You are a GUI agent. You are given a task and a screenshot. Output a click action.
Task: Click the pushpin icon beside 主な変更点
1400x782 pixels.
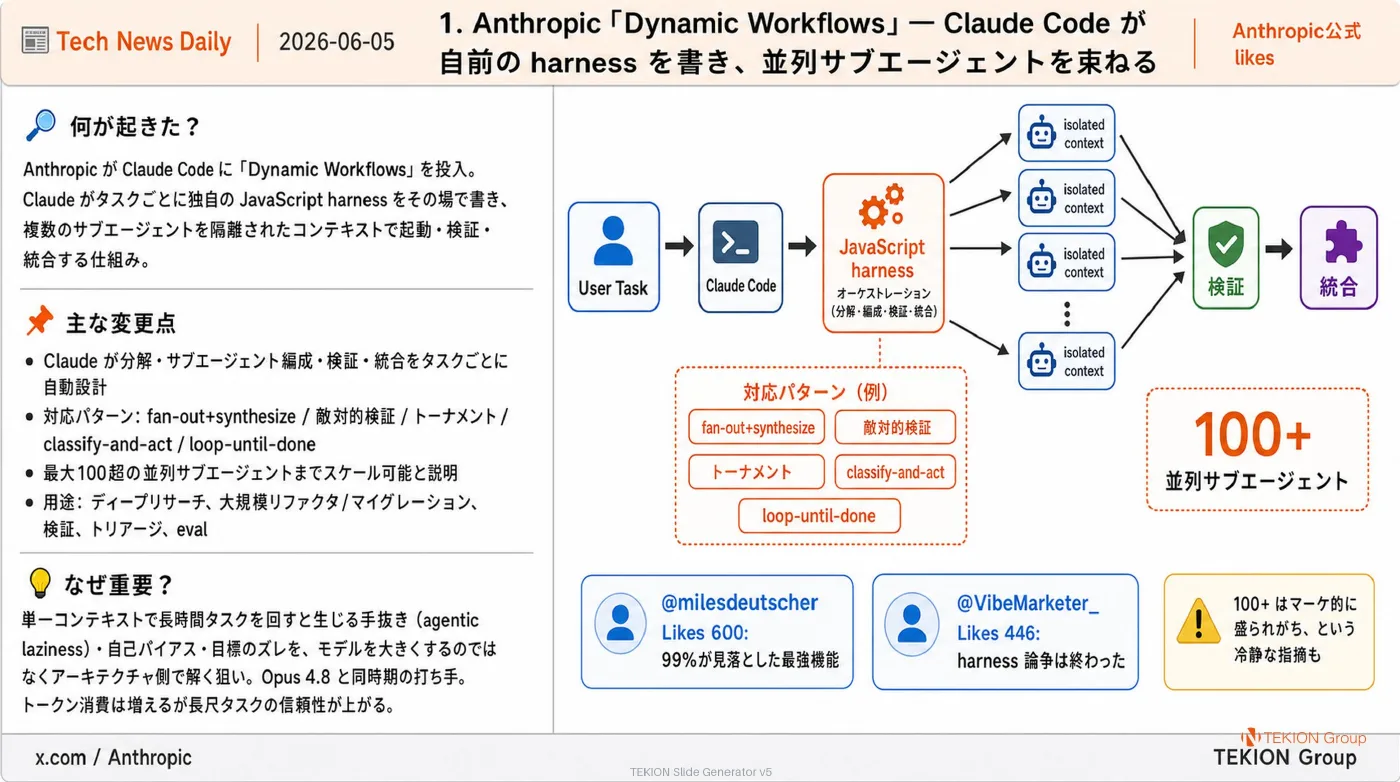point(39,321)
